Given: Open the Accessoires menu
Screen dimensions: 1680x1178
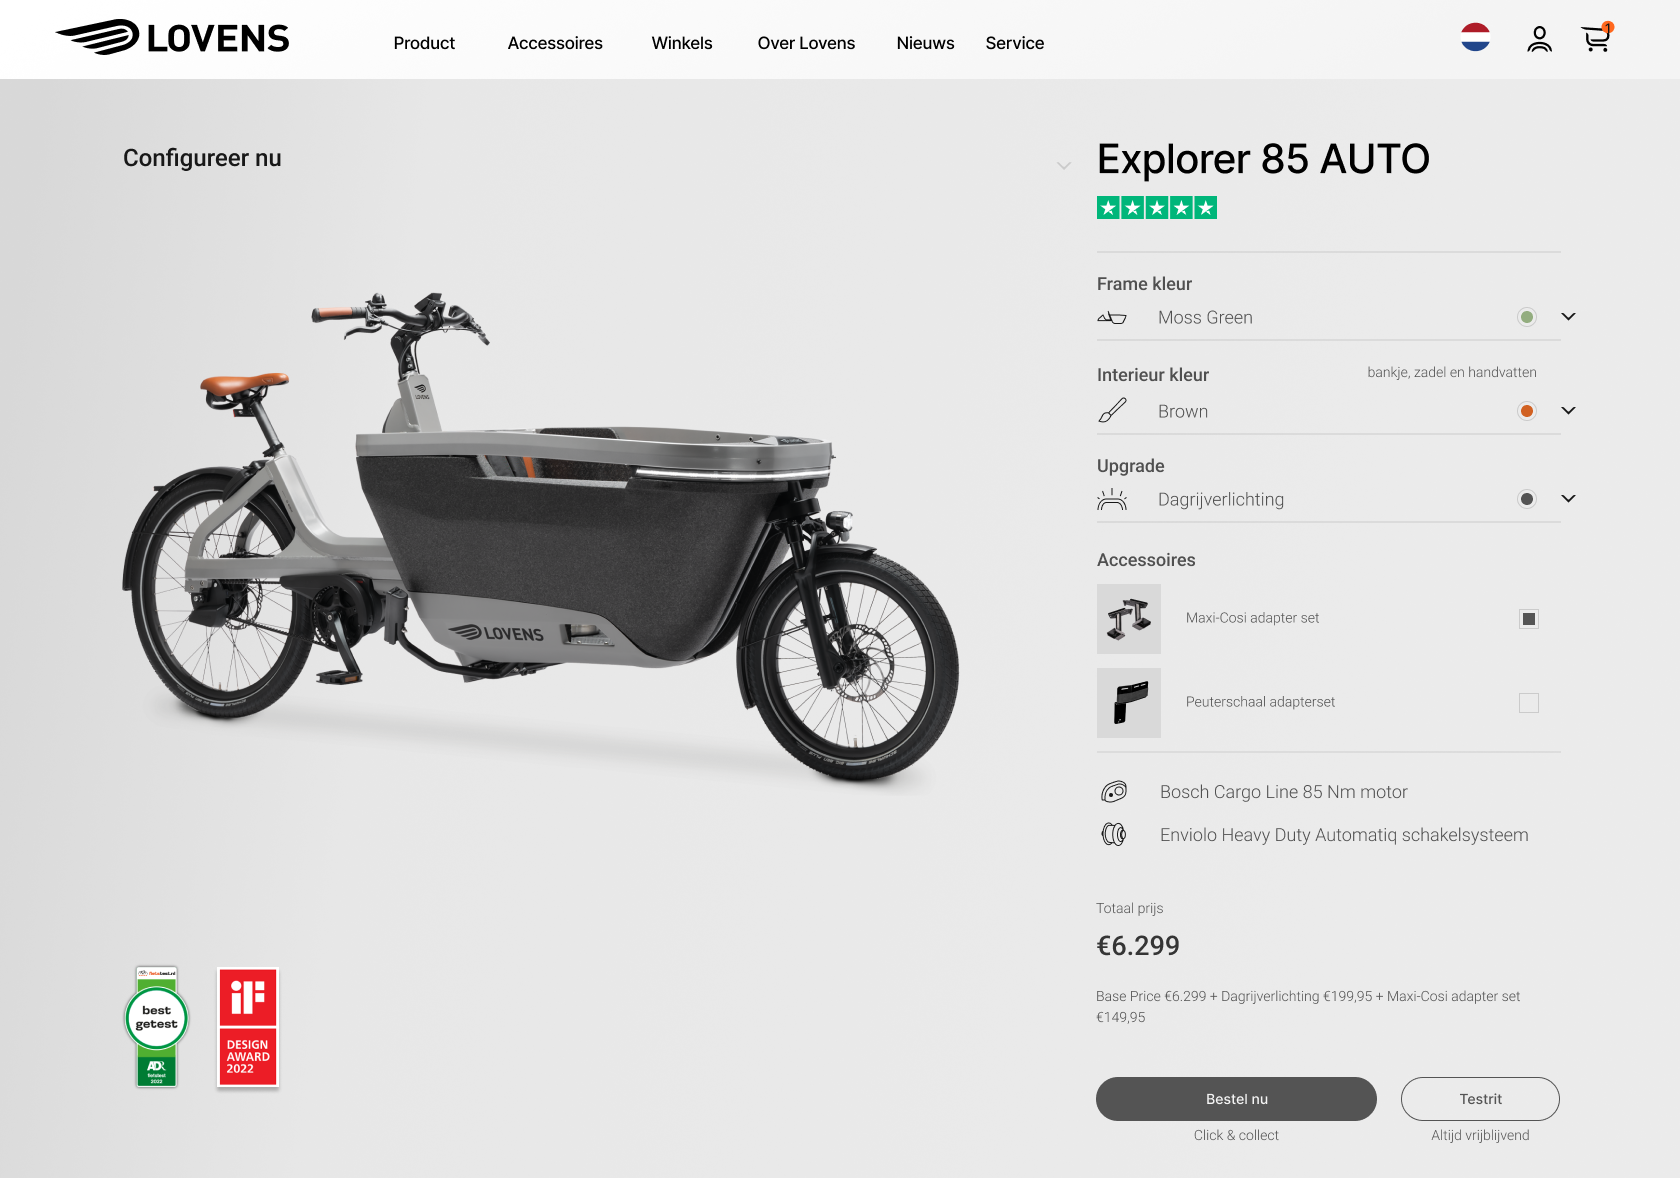Looking at the screenshot, I should coord(555,43).
